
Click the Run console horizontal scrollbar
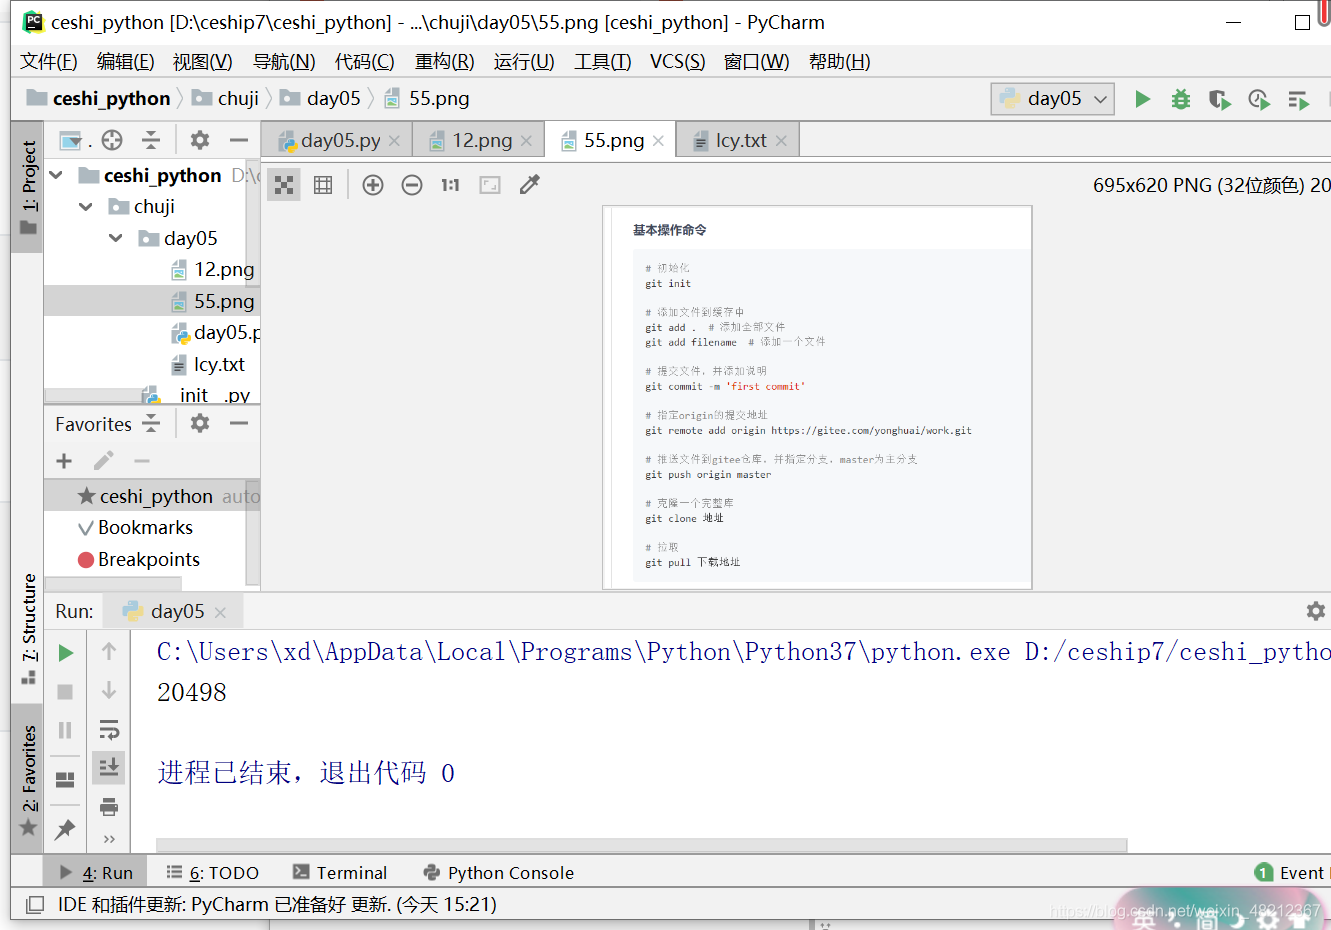[x=642, y=845]
